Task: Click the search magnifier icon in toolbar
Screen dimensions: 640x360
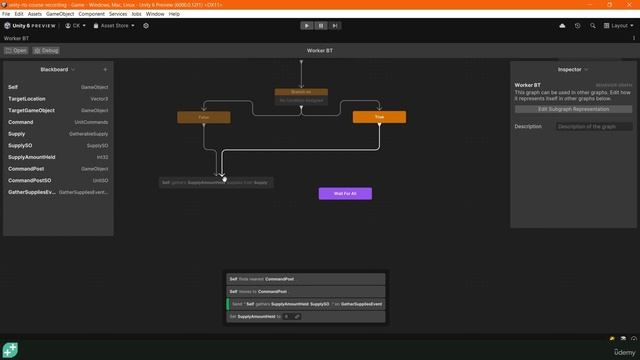Action: tap(592, 26)
